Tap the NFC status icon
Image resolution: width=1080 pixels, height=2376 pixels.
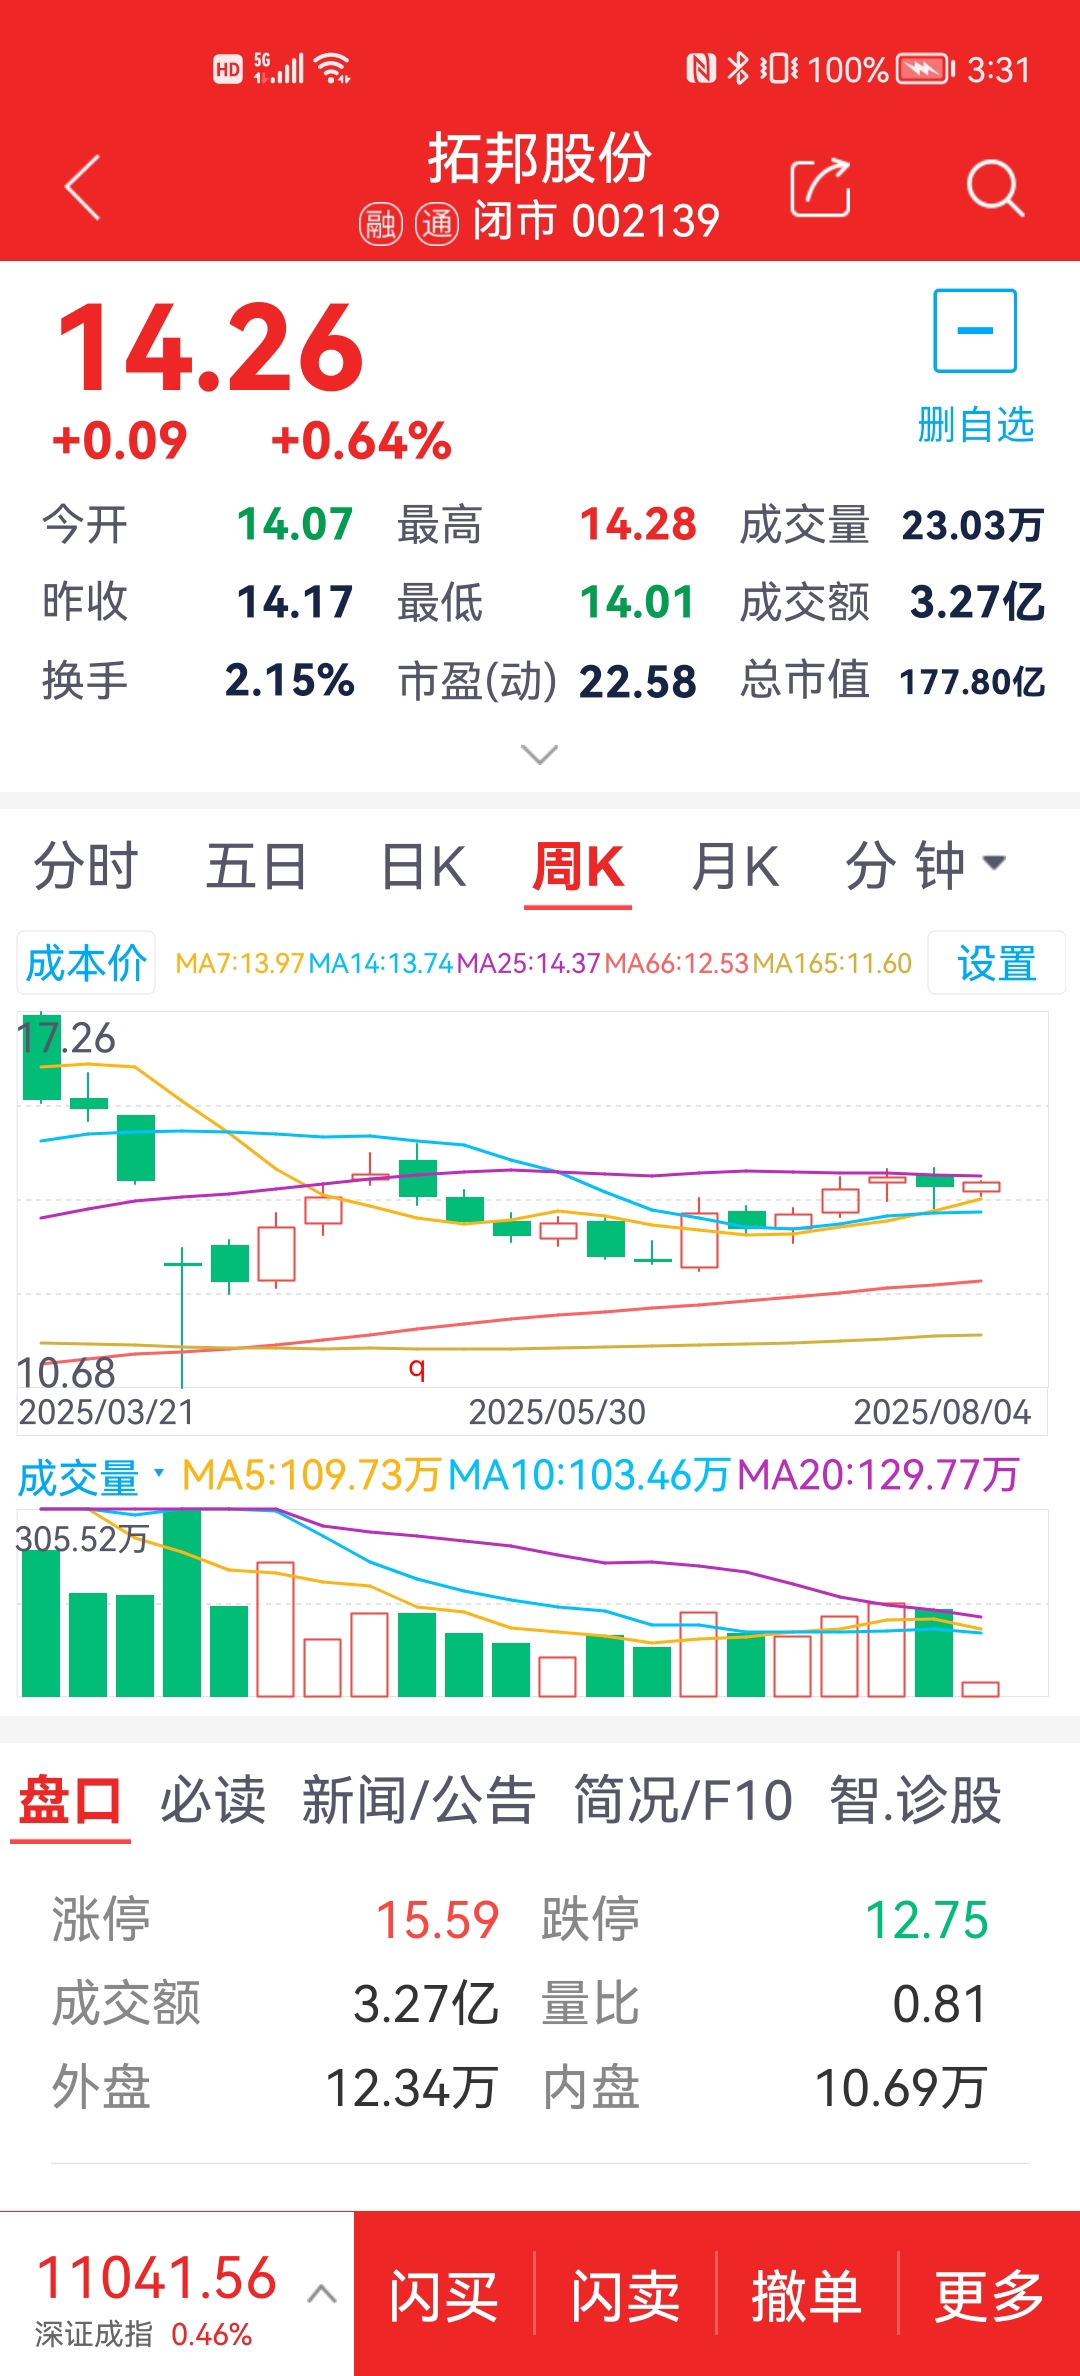[x=701, y=69]
